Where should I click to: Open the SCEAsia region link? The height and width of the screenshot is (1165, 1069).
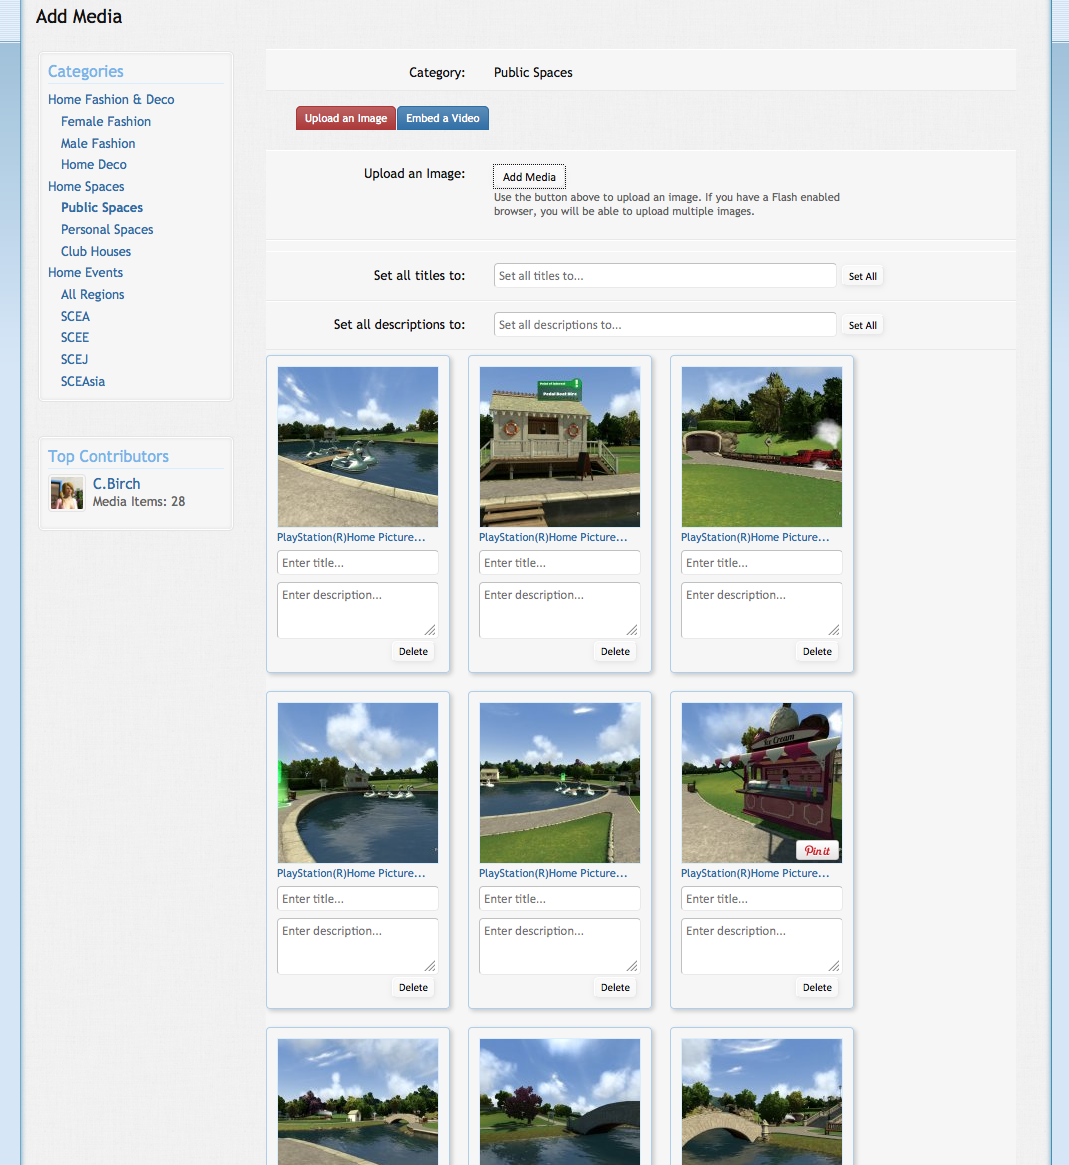click(83, 381)
